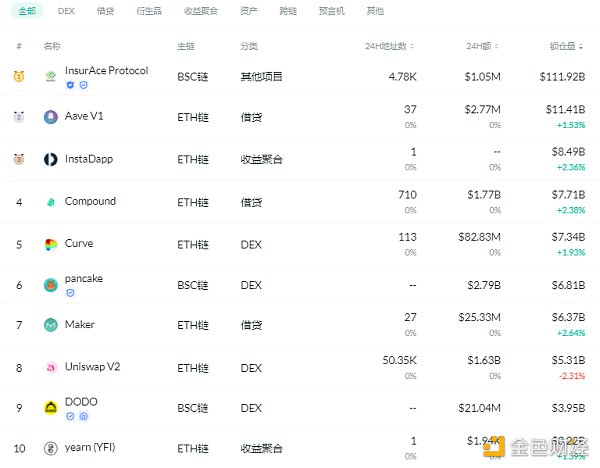Open the Uniswap V2 project name link

(x=94, y=366)
